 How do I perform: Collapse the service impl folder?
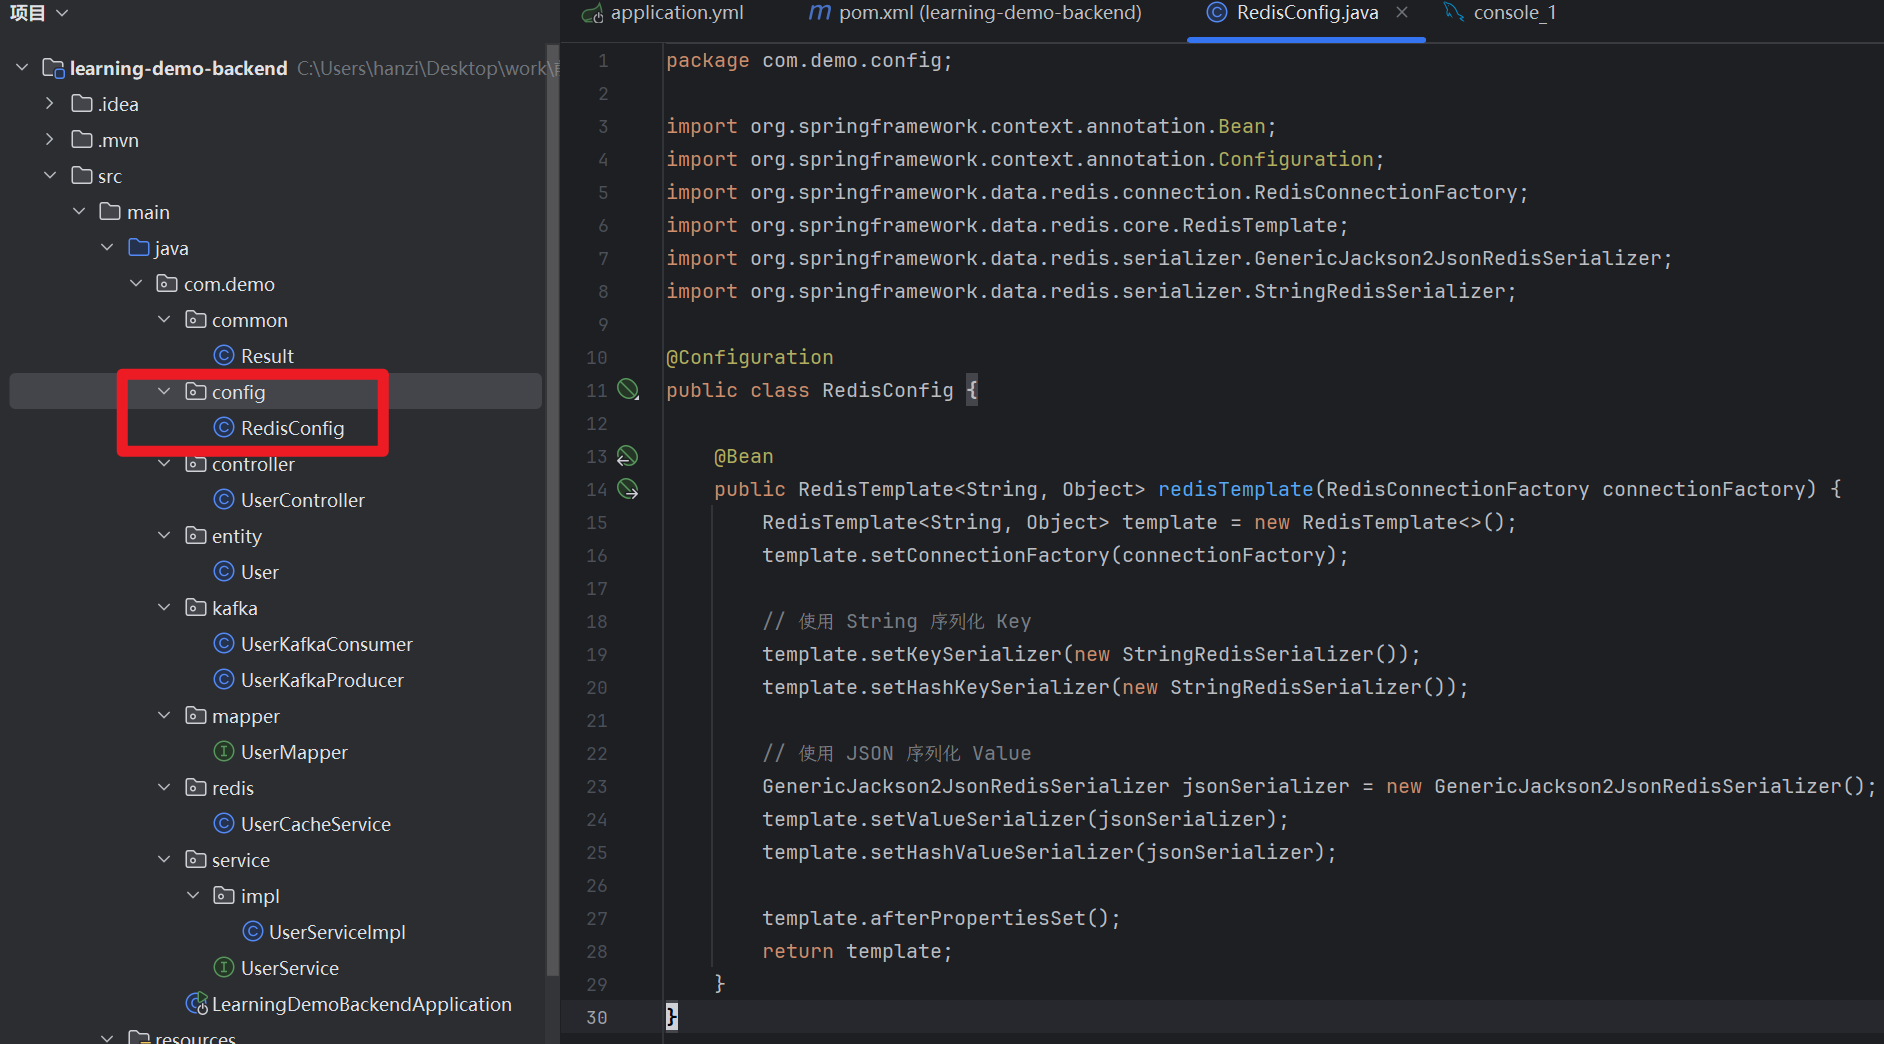(193, 896)
